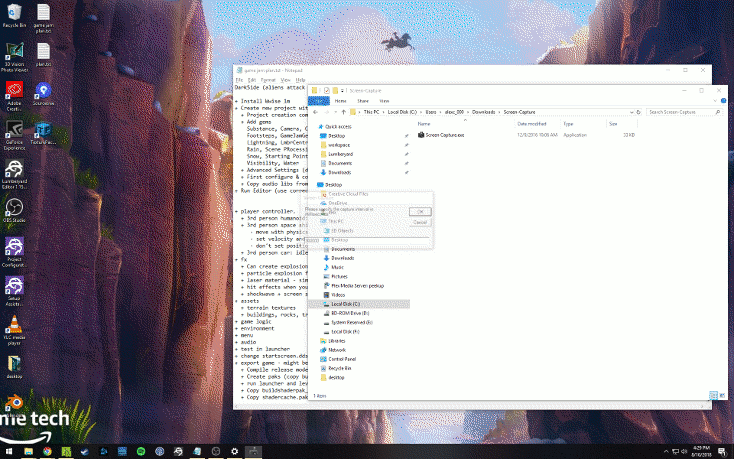Sort by the Name column header
The image size is (734, 459).
pos(424,124)
